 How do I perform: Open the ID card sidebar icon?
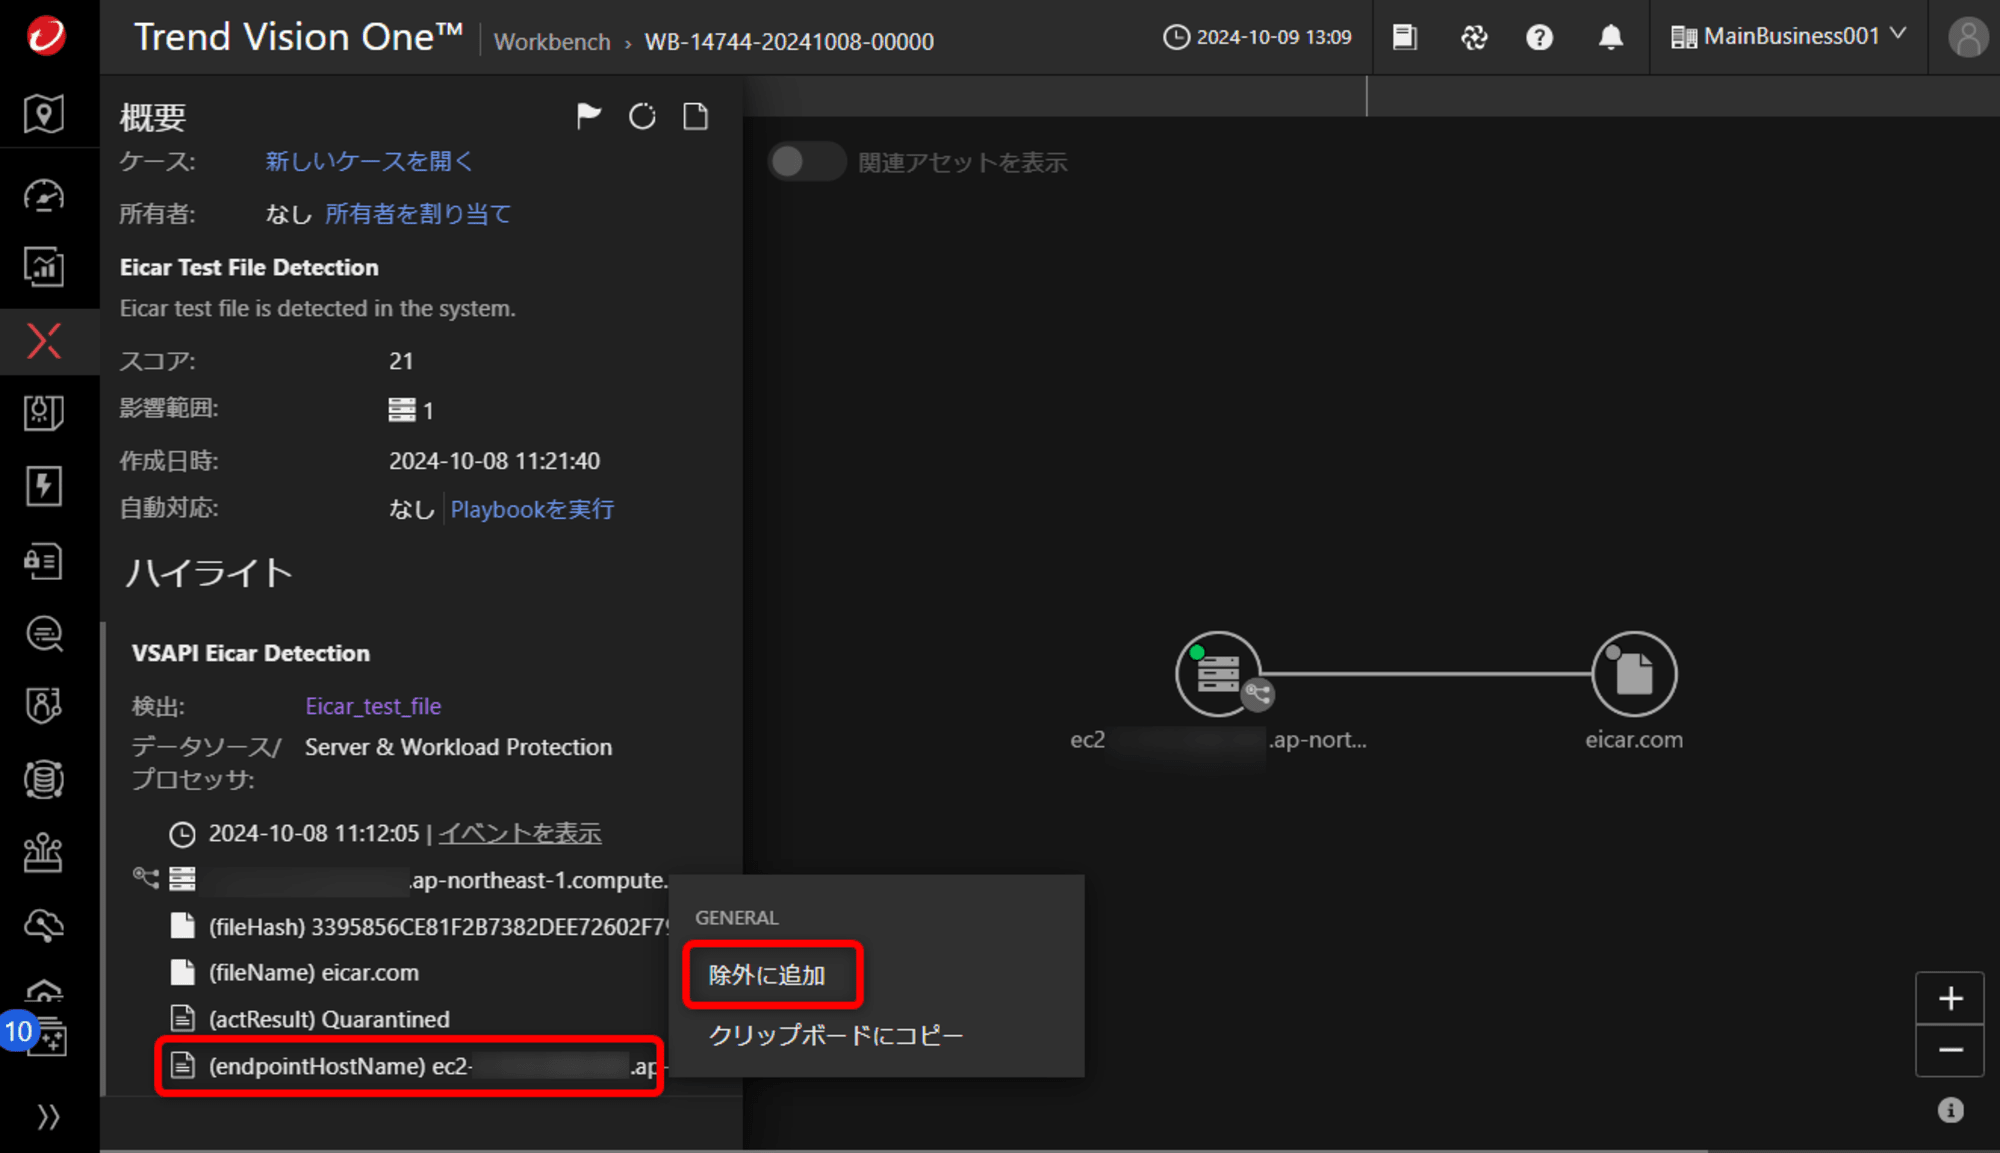coord(44,561)
